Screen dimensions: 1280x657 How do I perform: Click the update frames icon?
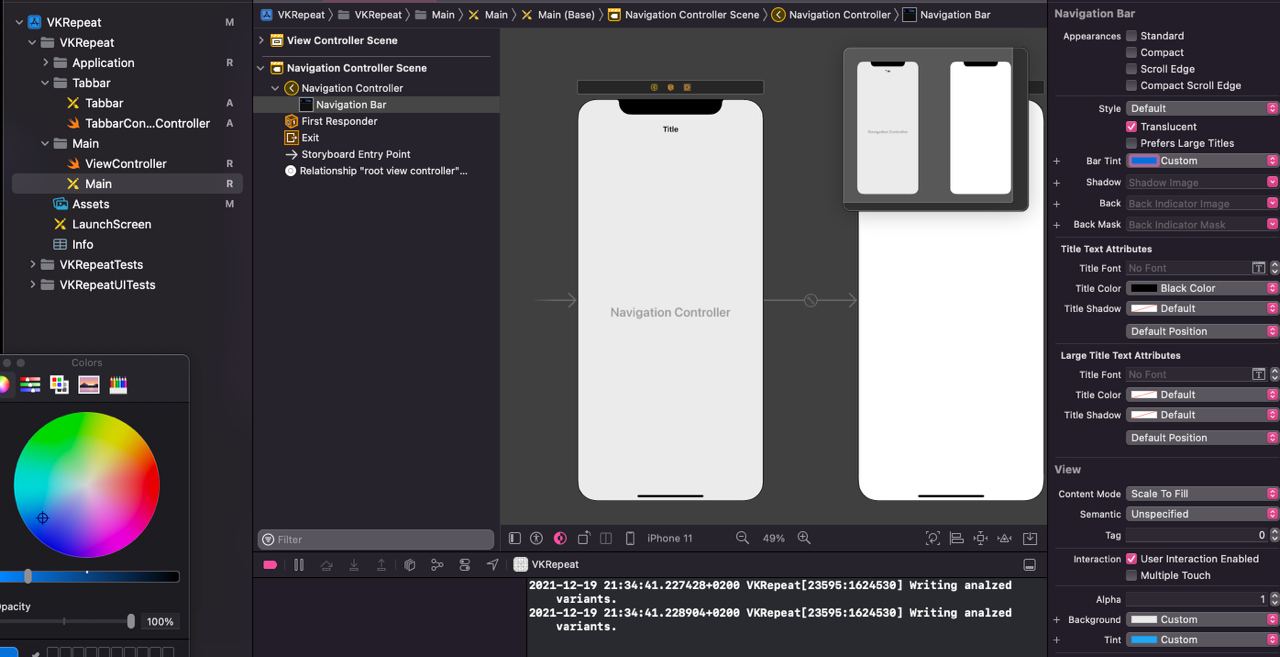[932, 538]
